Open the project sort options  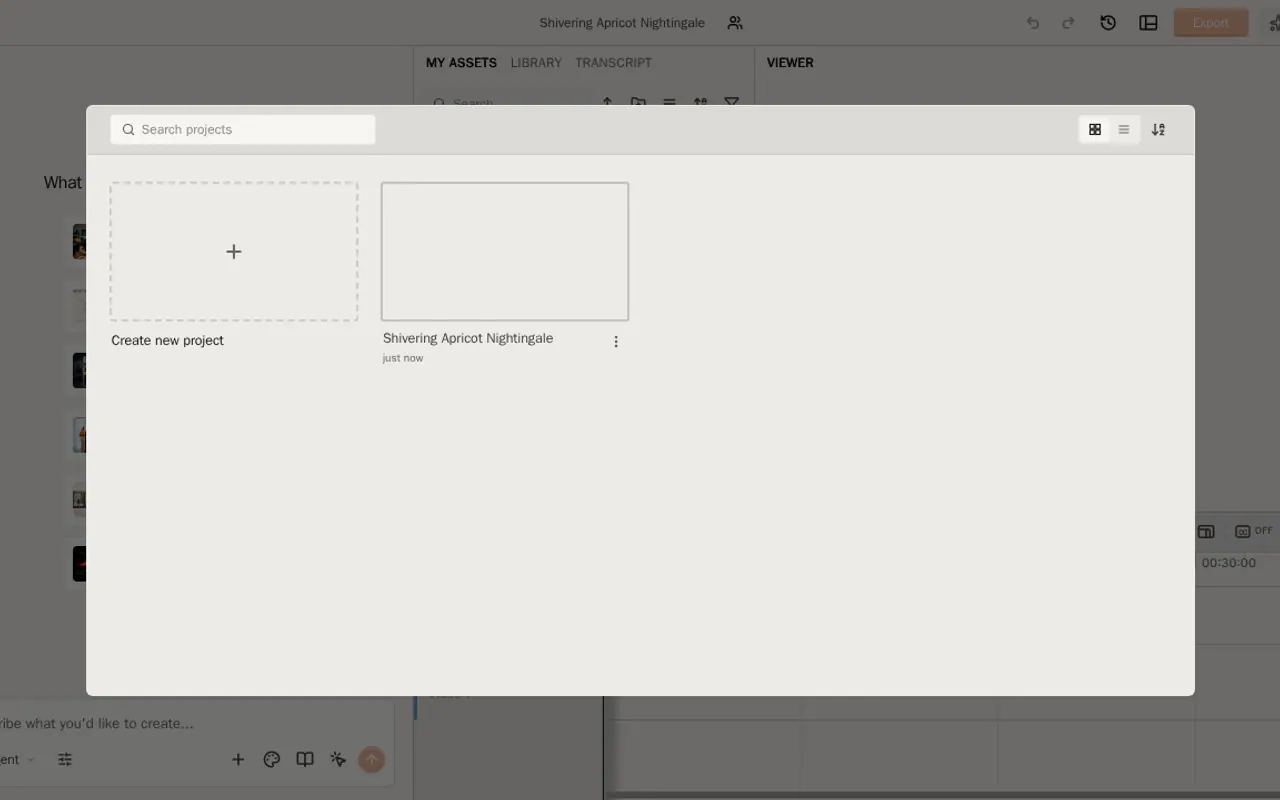pos(1158,130)
